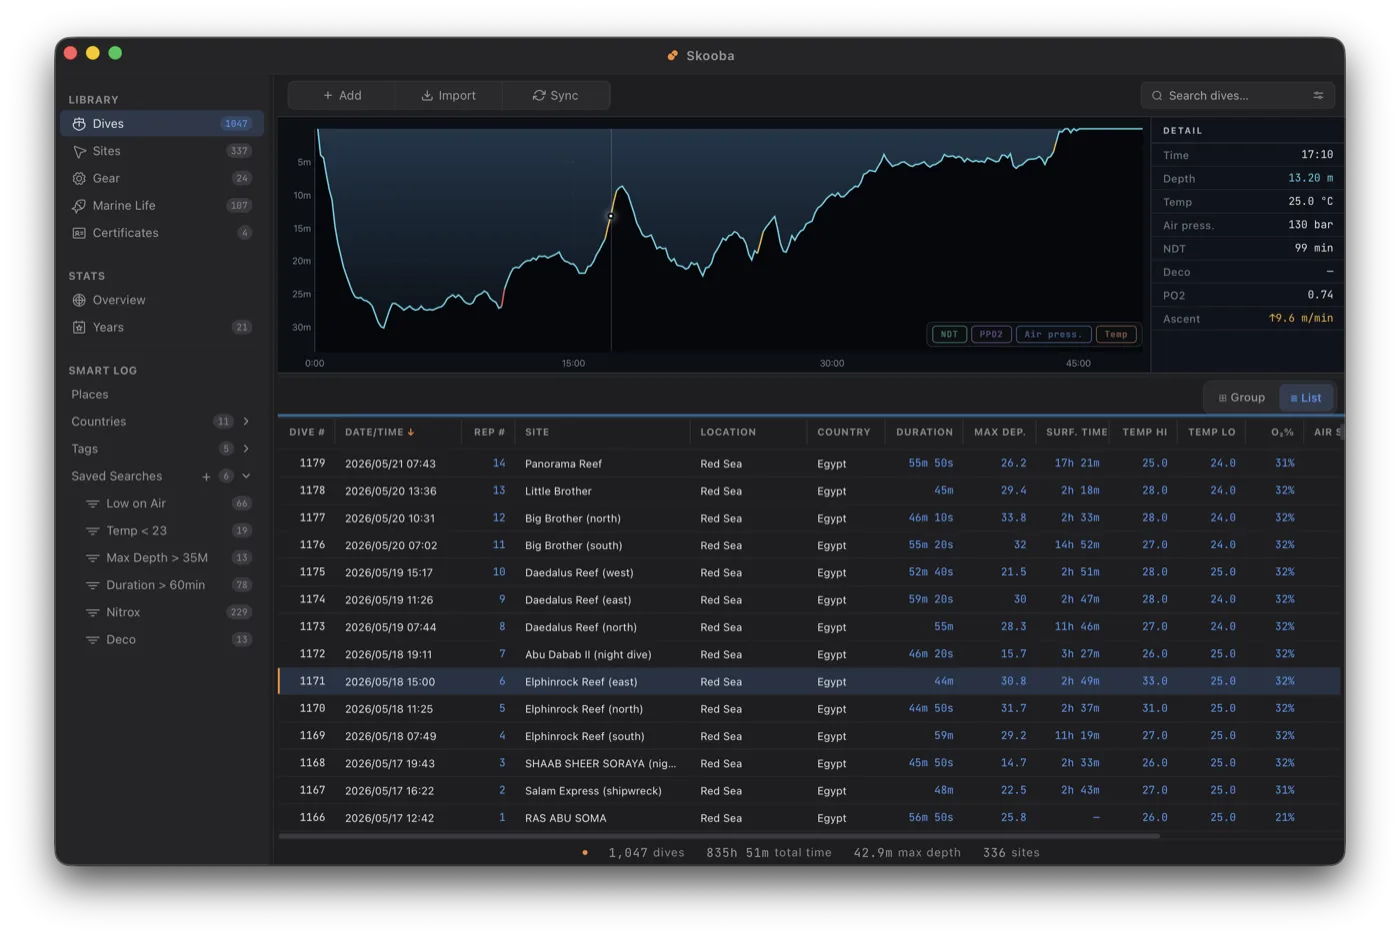Toggle the NDT graph overlay
This screenshot has height=938, width=1400.
(x=949, y=334)
